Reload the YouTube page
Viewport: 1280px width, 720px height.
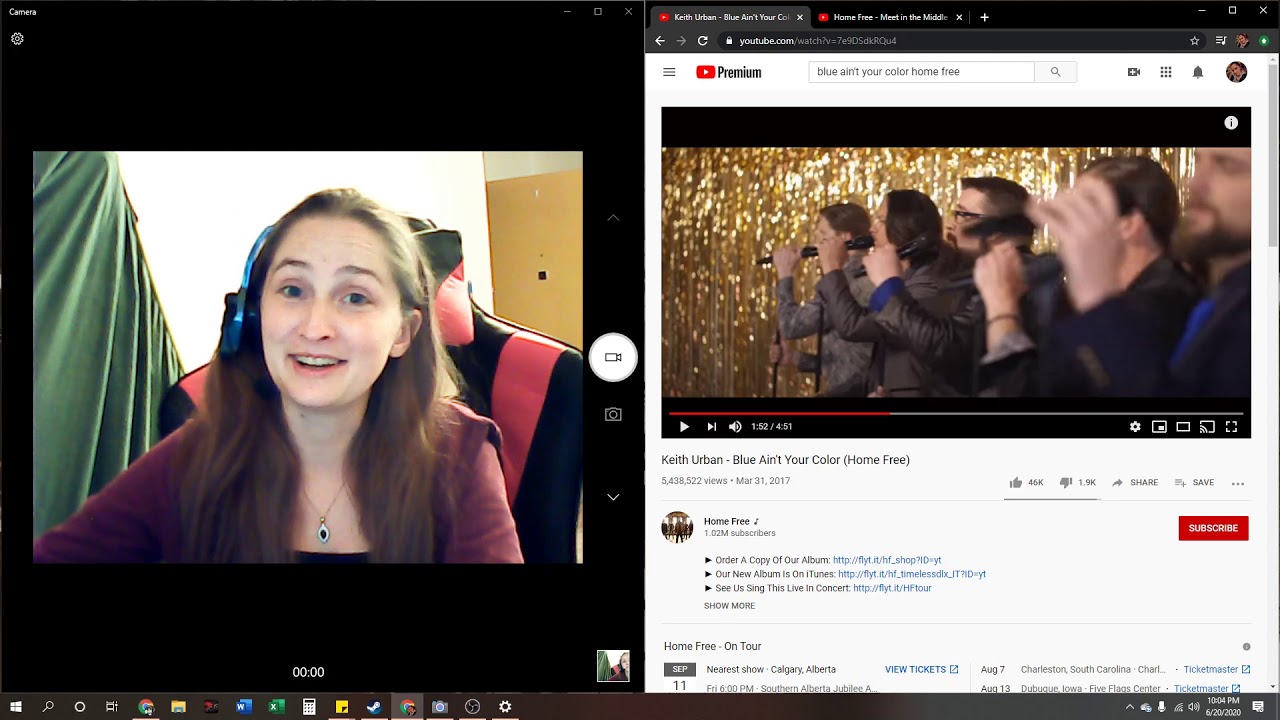[x=703, y=41]
